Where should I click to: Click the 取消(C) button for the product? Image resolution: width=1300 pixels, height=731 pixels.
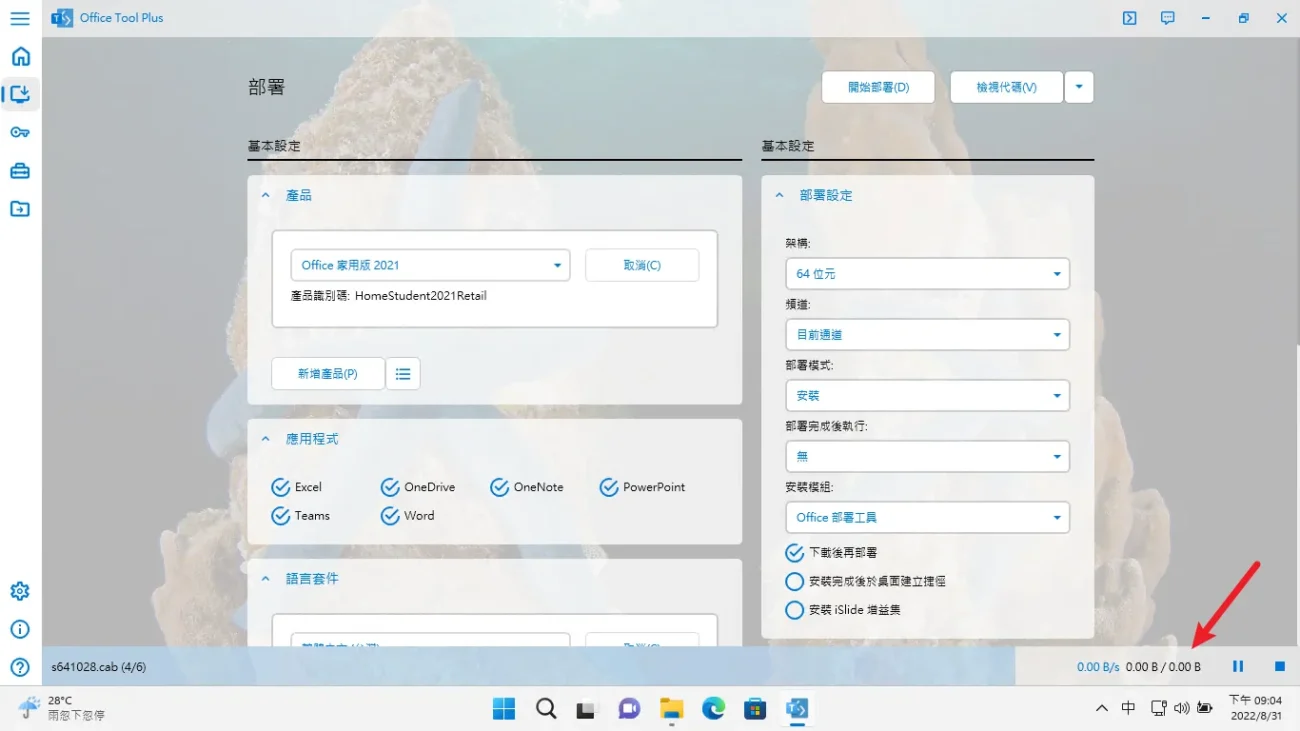pos(641,264)
